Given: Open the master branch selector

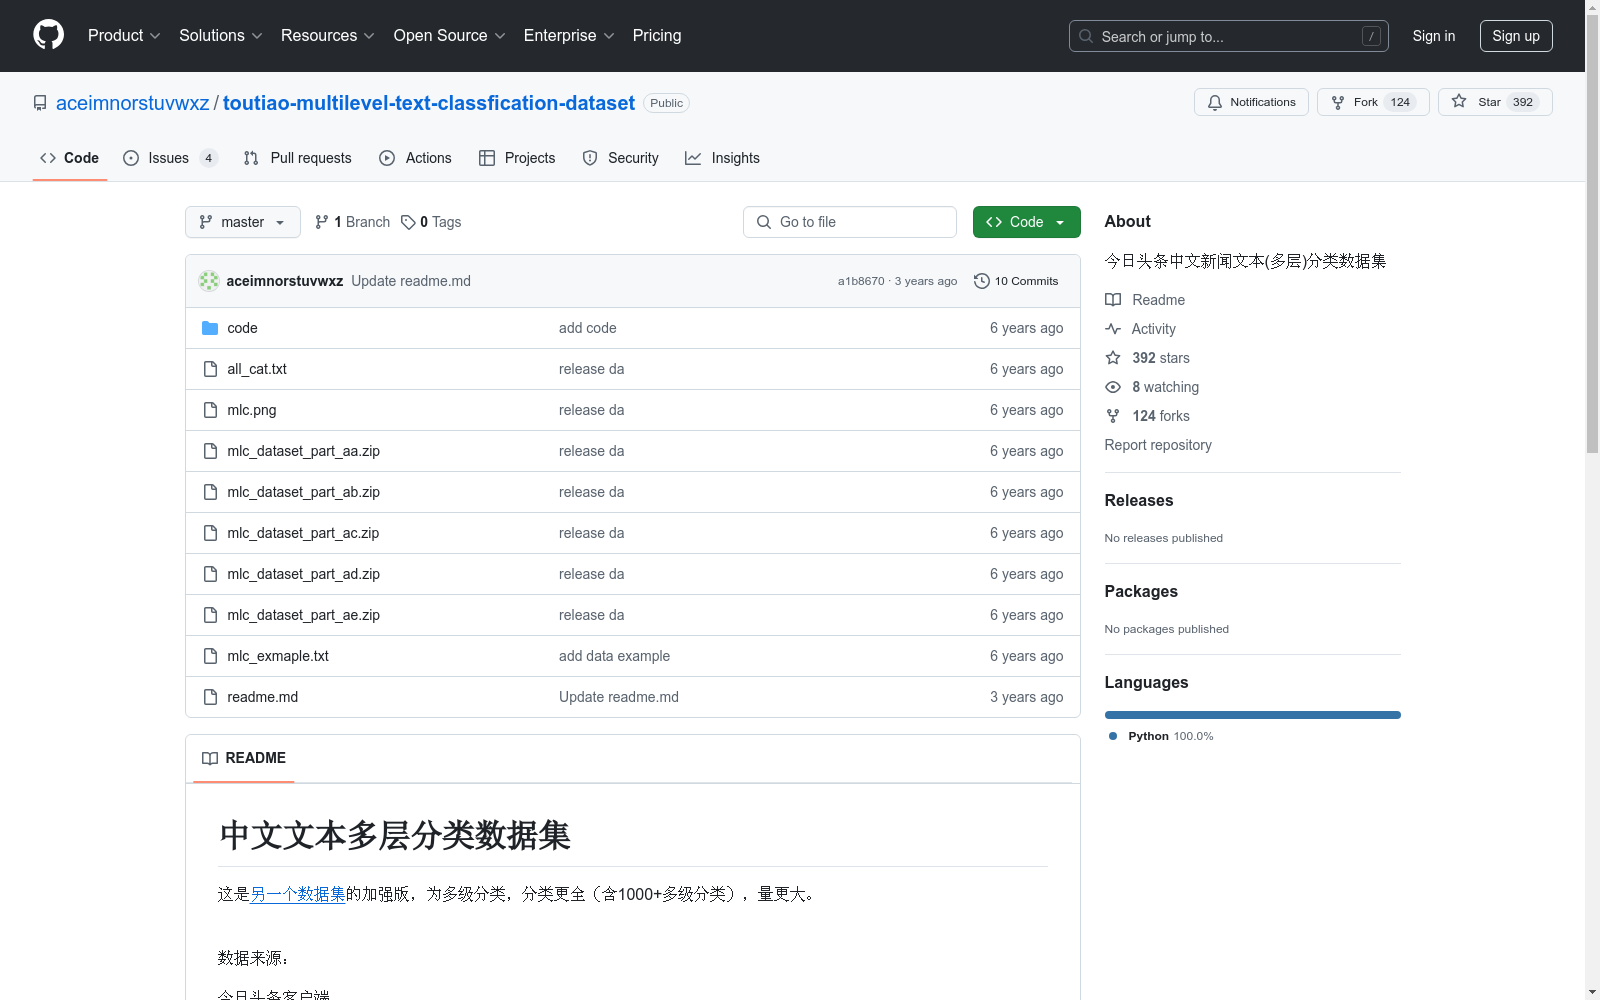Looking at the screenshot, I should tap(243, 222).
